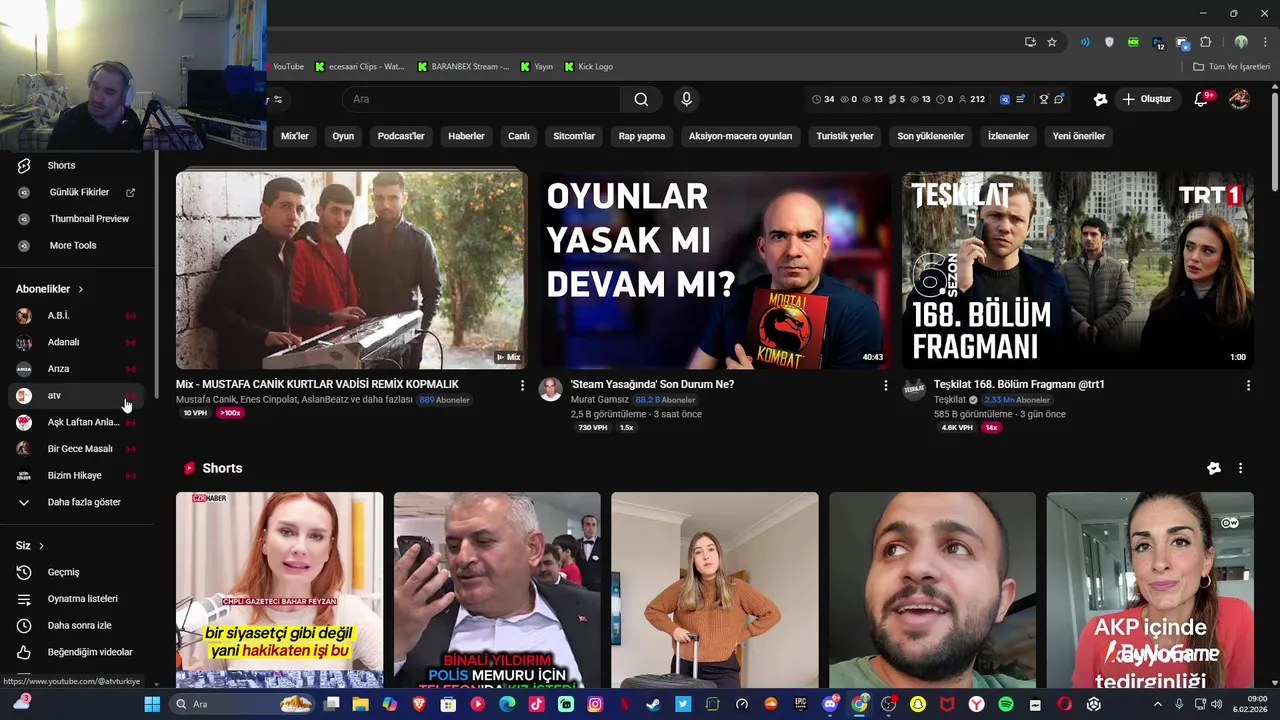The image size is (1280, 720).
Task: Open options menu for Teşkilat 168. Bölüm video
Action: click(x=1248, y=385)
